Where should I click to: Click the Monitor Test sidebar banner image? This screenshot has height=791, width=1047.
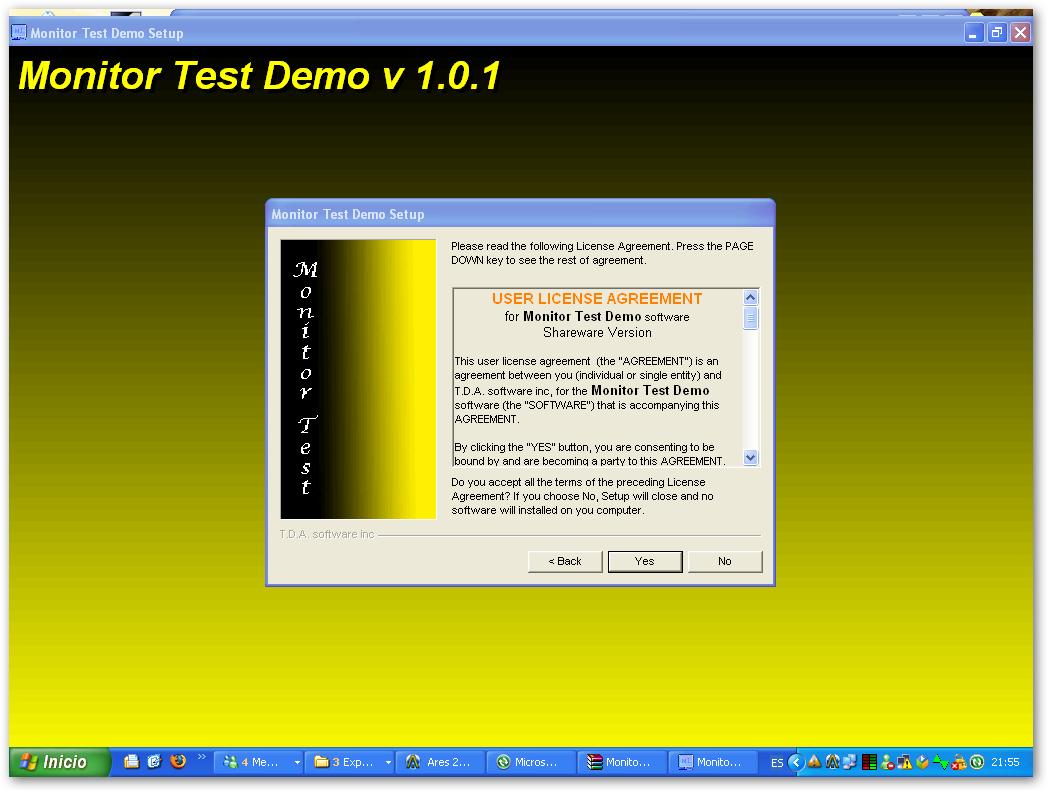click(358, 379)
